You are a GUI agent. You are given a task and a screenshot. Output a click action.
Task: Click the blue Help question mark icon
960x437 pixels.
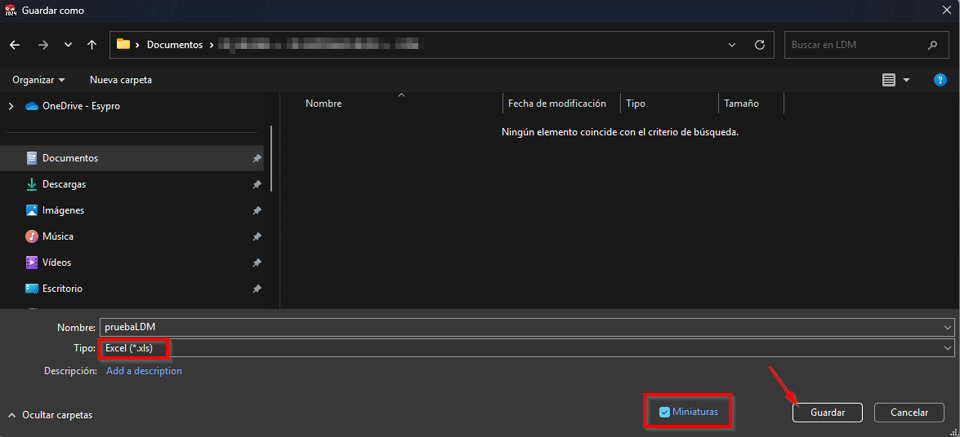tap(940, 80)
